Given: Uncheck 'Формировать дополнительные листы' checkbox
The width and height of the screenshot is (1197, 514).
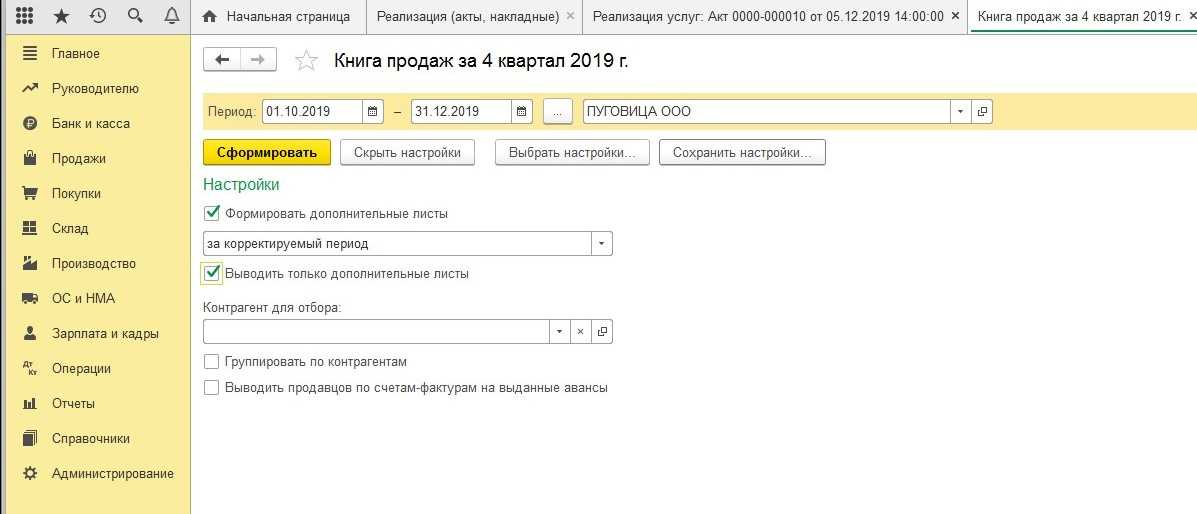Looking at the screenshot, I should point(211,213).
